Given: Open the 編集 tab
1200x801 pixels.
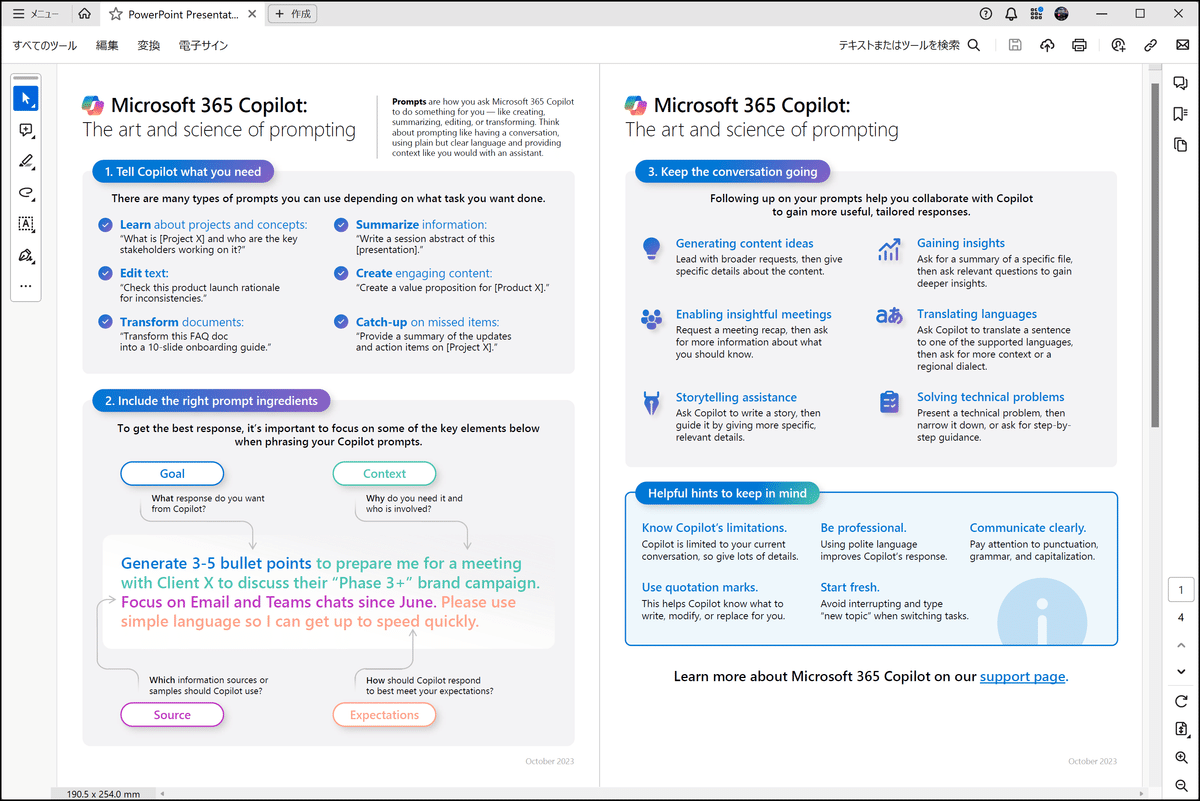Looking at the screenshot, I should pyautogui.click(x=107, y=45).
